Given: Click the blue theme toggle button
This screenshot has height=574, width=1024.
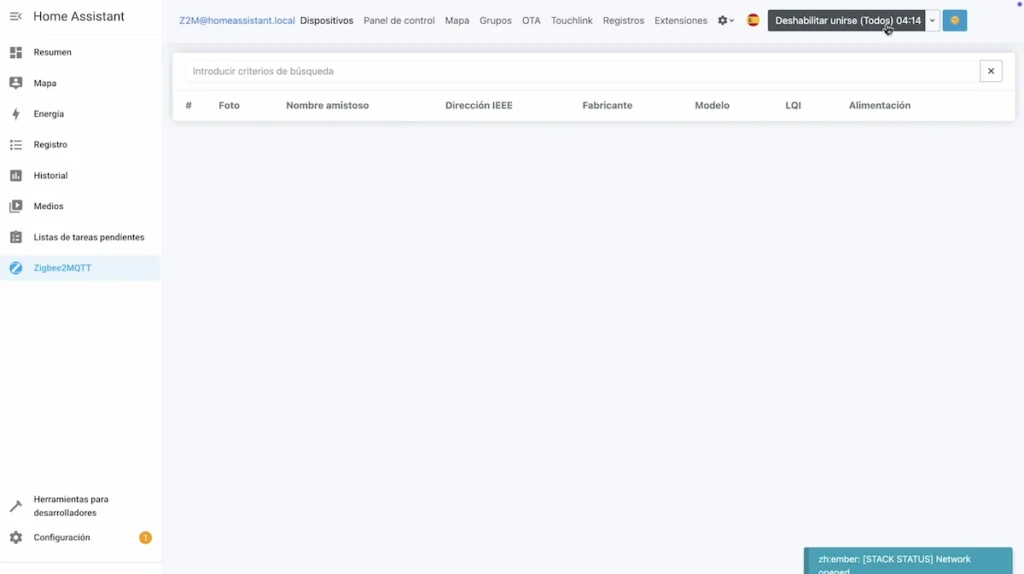Looking at the screenshot, I should [954, 20].
